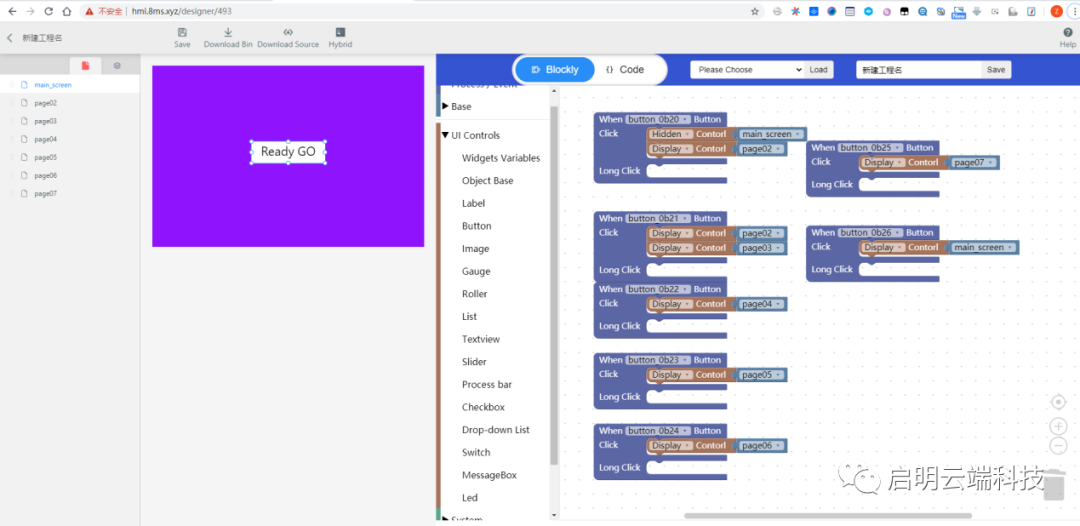The width and height of the screenshot is (1080, 526).
Task: Open Gauge toolbox category
Action: click(476, 272)
